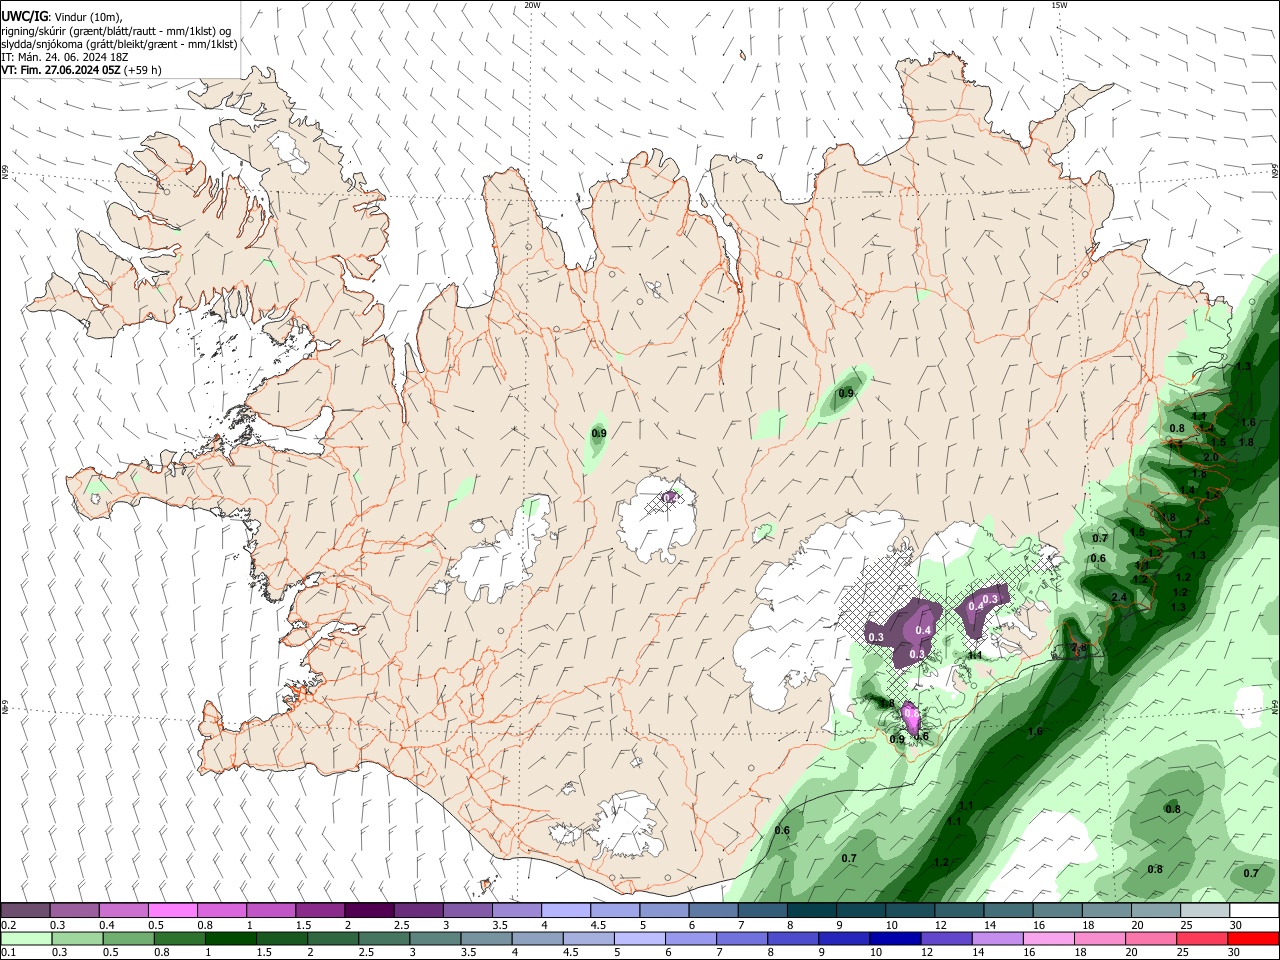This screenshot has width=1280, height=960.
Task: Pick the light green 0.3 swatch in bottom legend row
Action: [76, 938]
